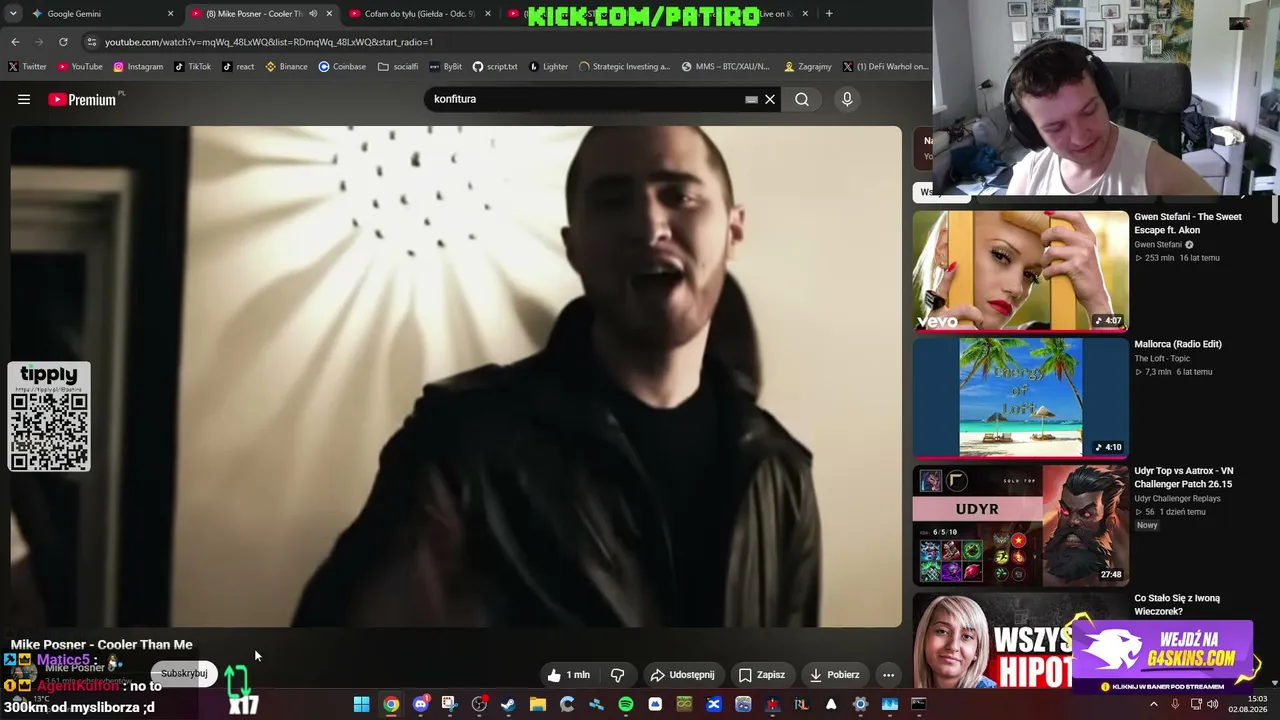Like the video with 1 mln likes

pos(568,675)
